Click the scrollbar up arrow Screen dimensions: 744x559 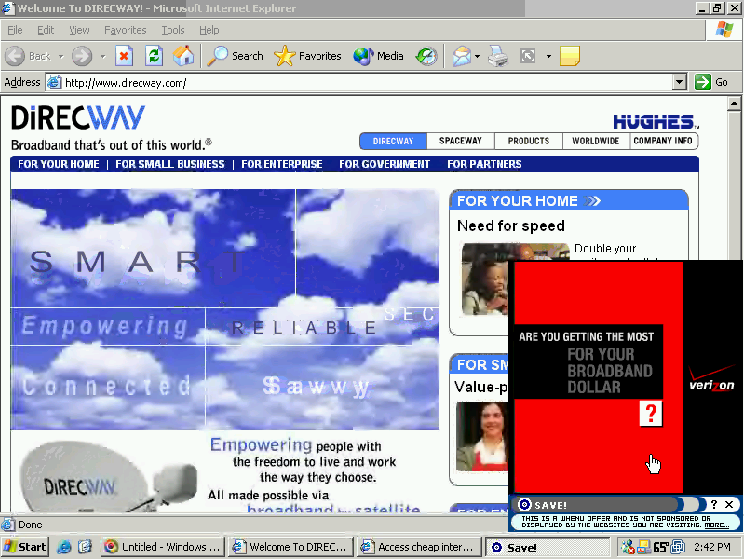point(734,103)
